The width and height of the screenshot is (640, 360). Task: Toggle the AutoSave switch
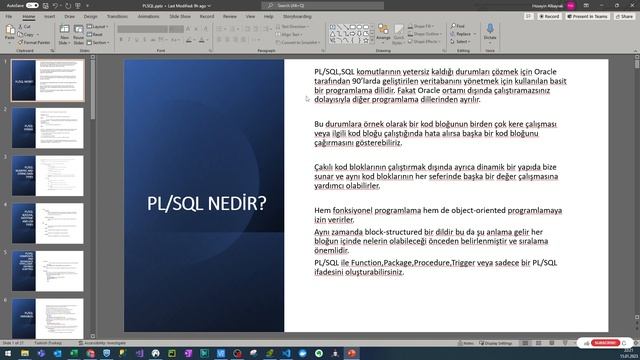pyautogui.click(x=32, y=6)
